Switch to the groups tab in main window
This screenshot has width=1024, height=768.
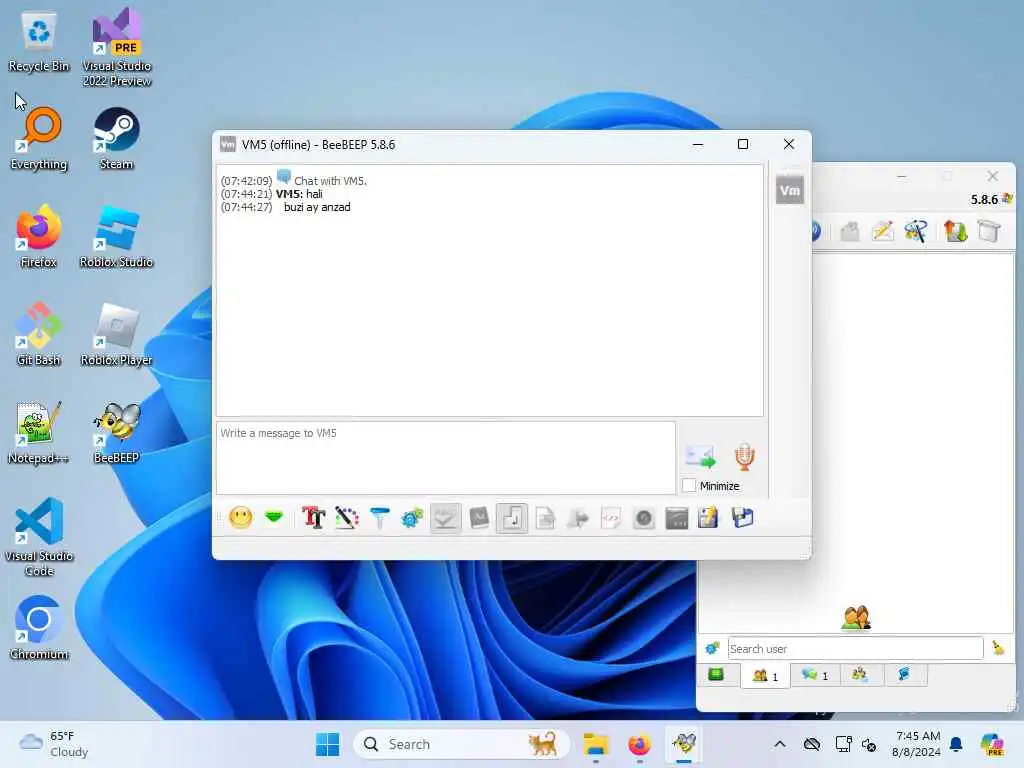tap(860, 674)
